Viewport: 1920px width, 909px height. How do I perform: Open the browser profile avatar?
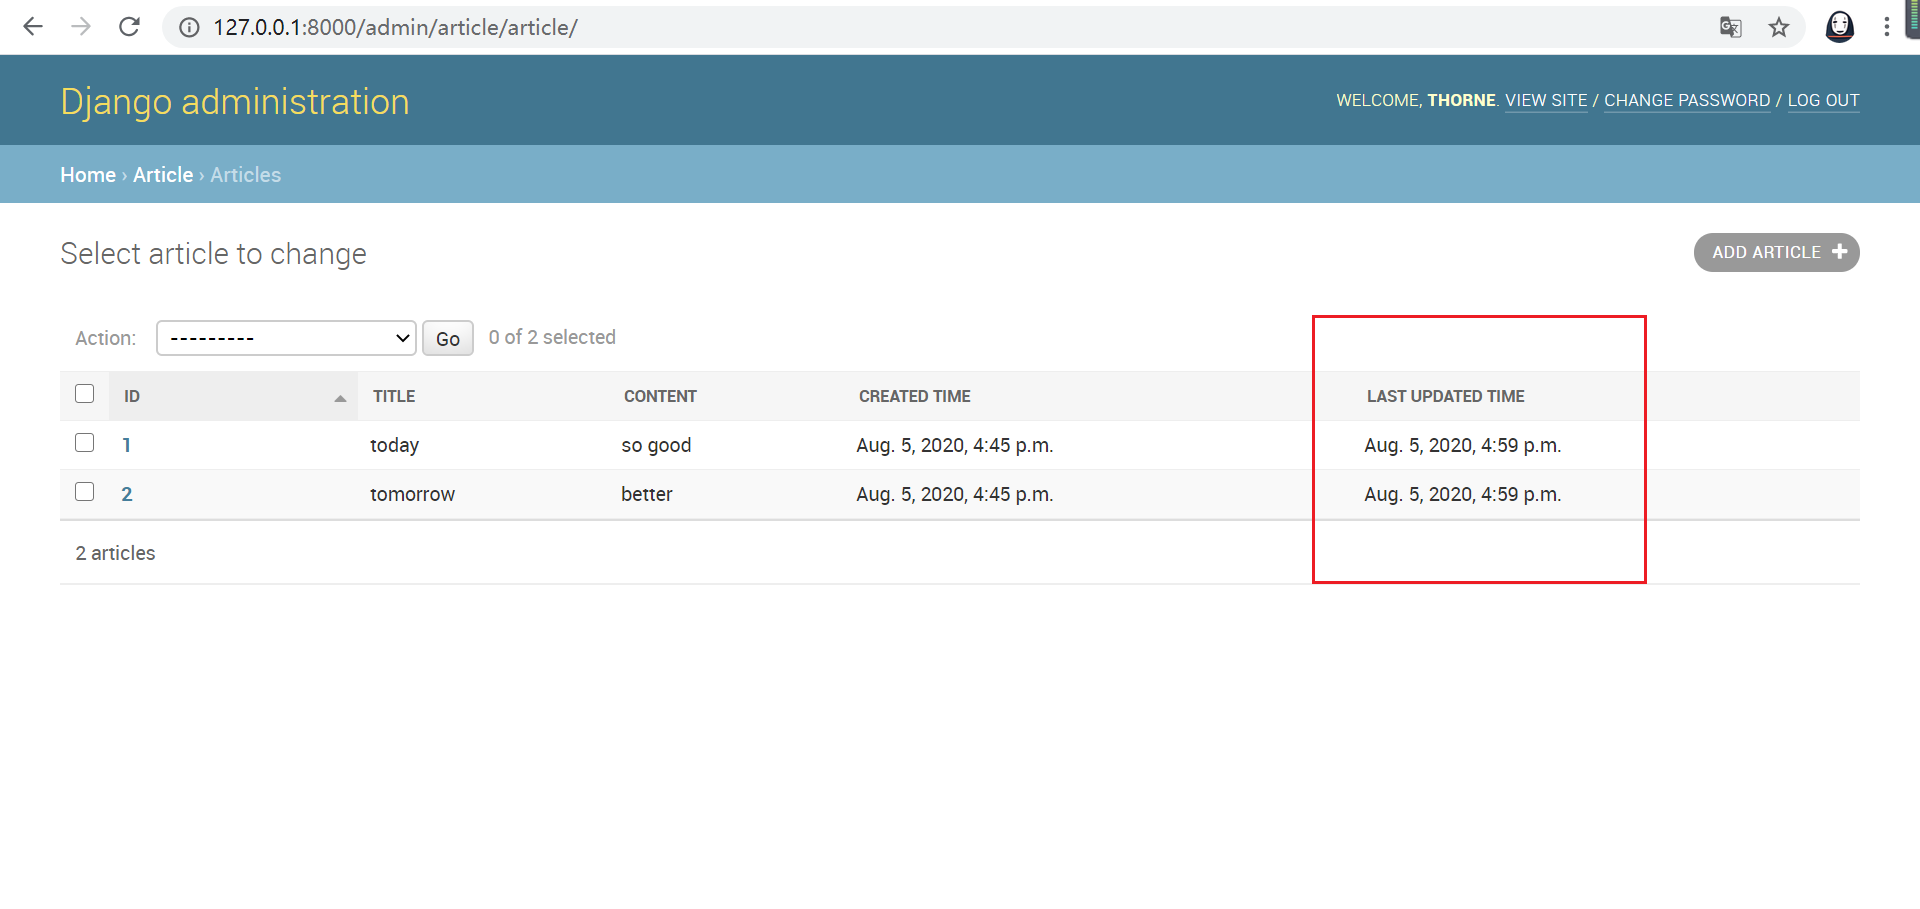1840,27
